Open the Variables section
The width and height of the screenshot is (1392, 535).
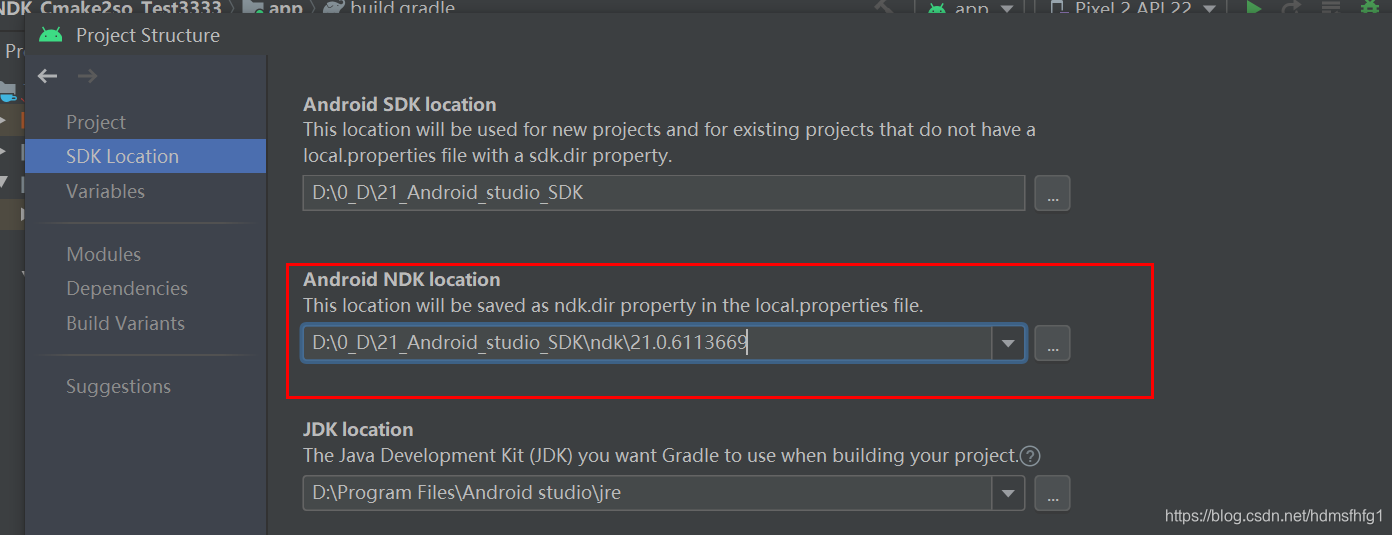[x=105, y=191]
